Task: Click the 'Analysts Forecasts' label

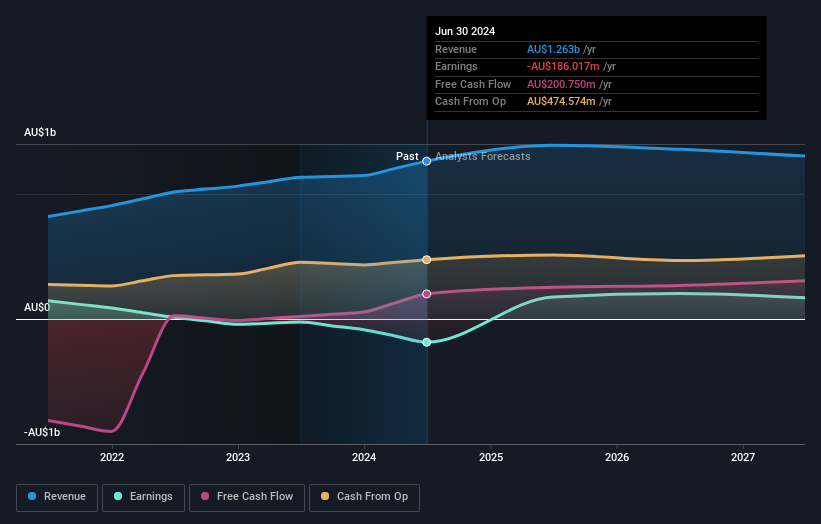Action: click(483, 157)
